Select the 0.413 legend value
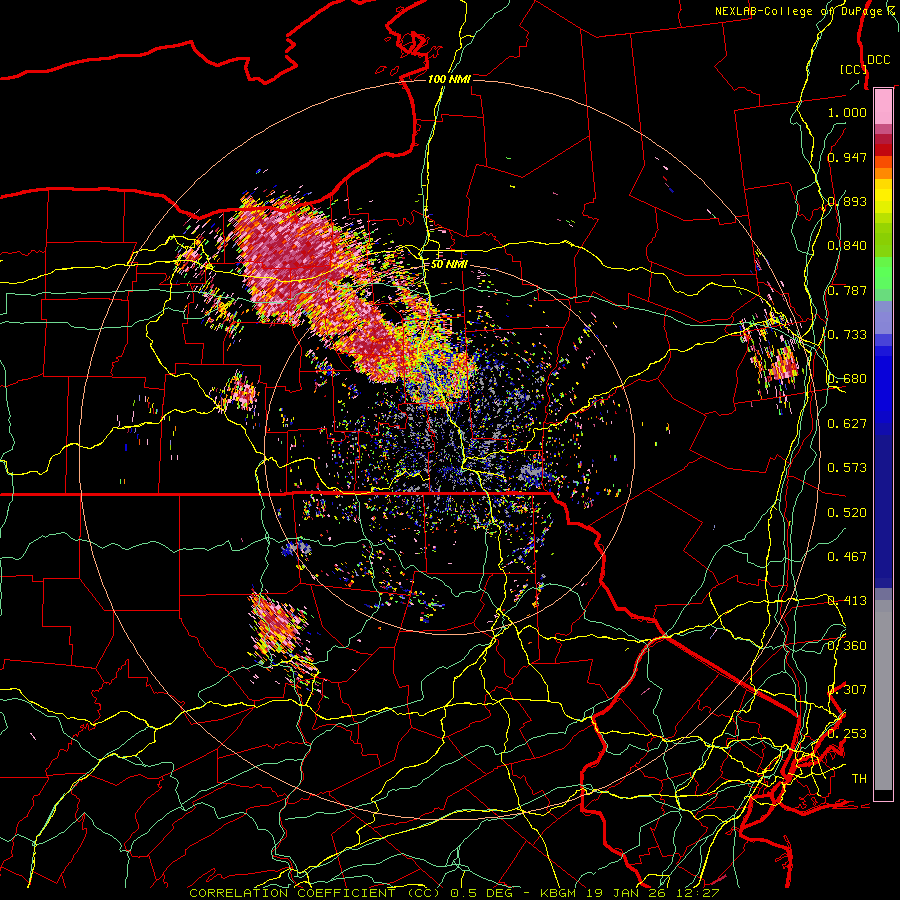This screenshot has height=900, width=900. coord(847,601)
